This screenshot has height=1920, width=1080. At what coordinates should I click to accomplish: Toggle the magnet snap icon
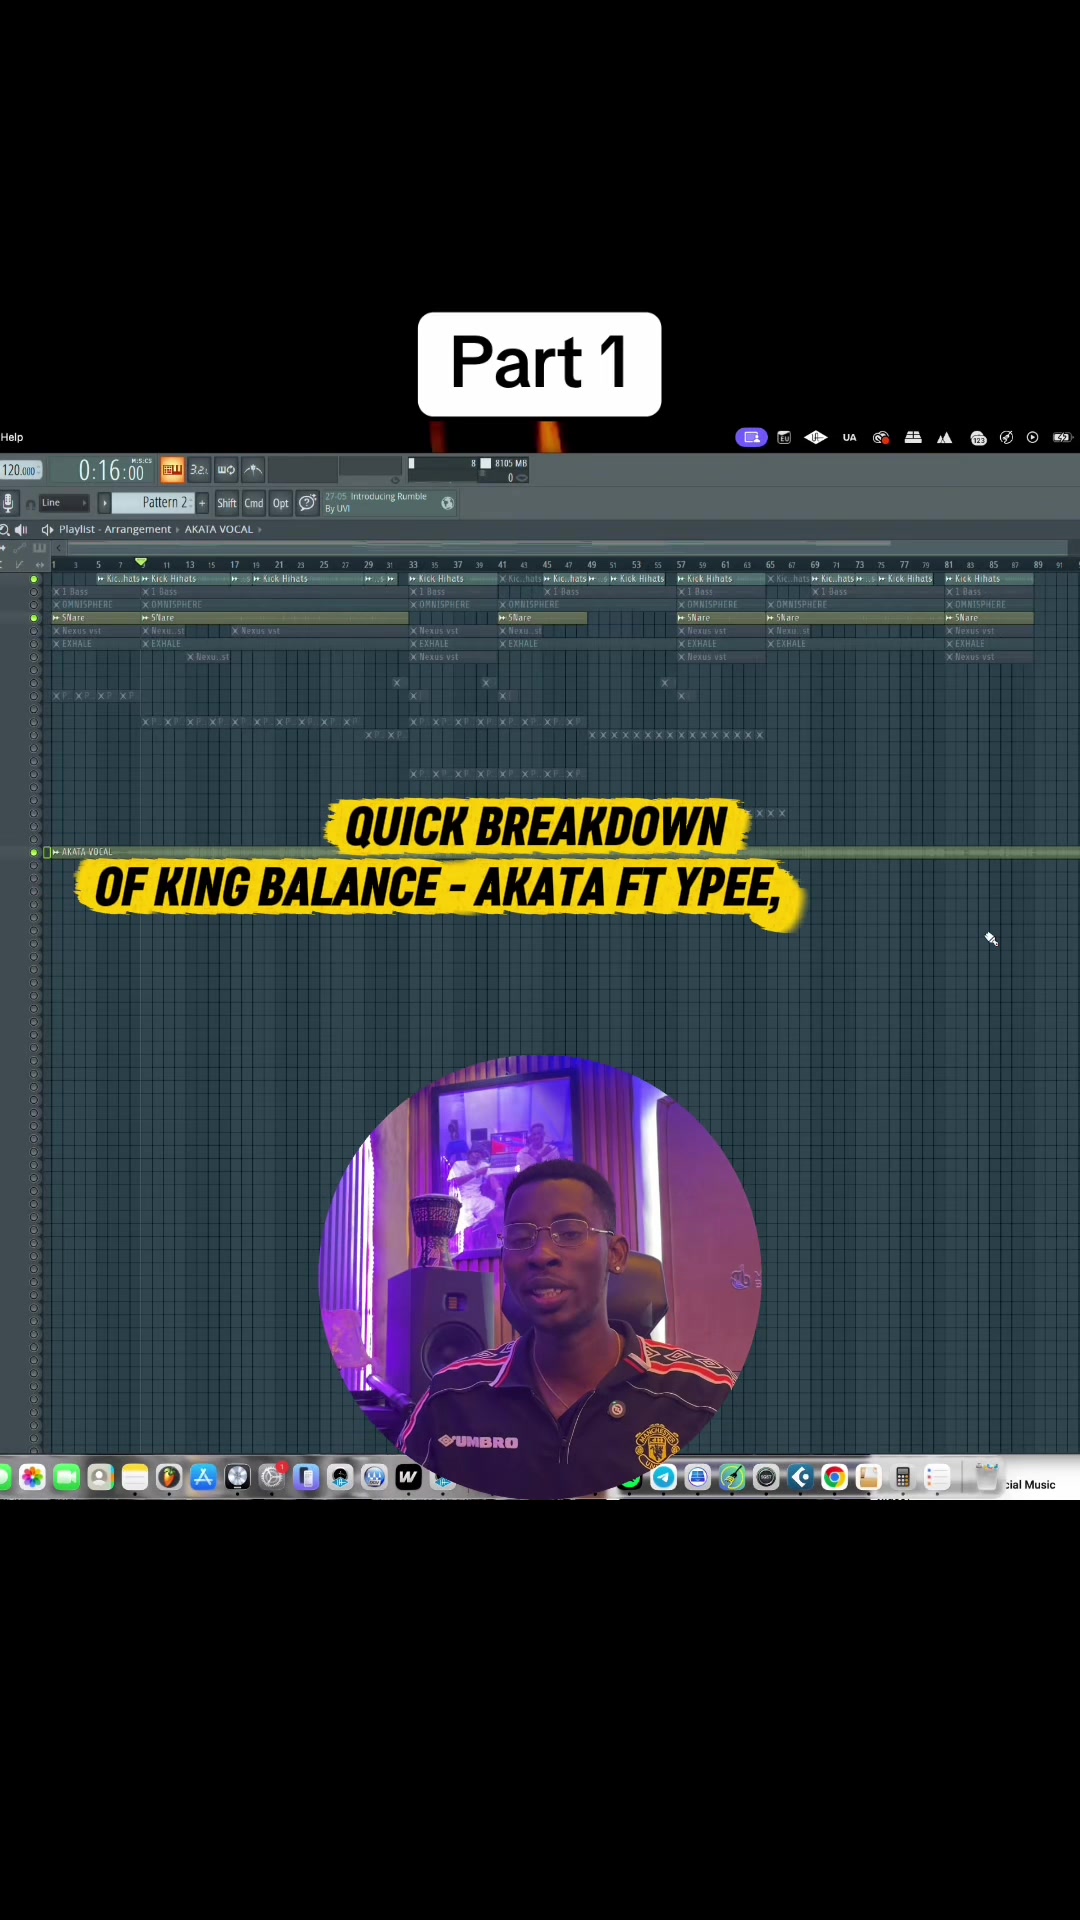point(30,504)
